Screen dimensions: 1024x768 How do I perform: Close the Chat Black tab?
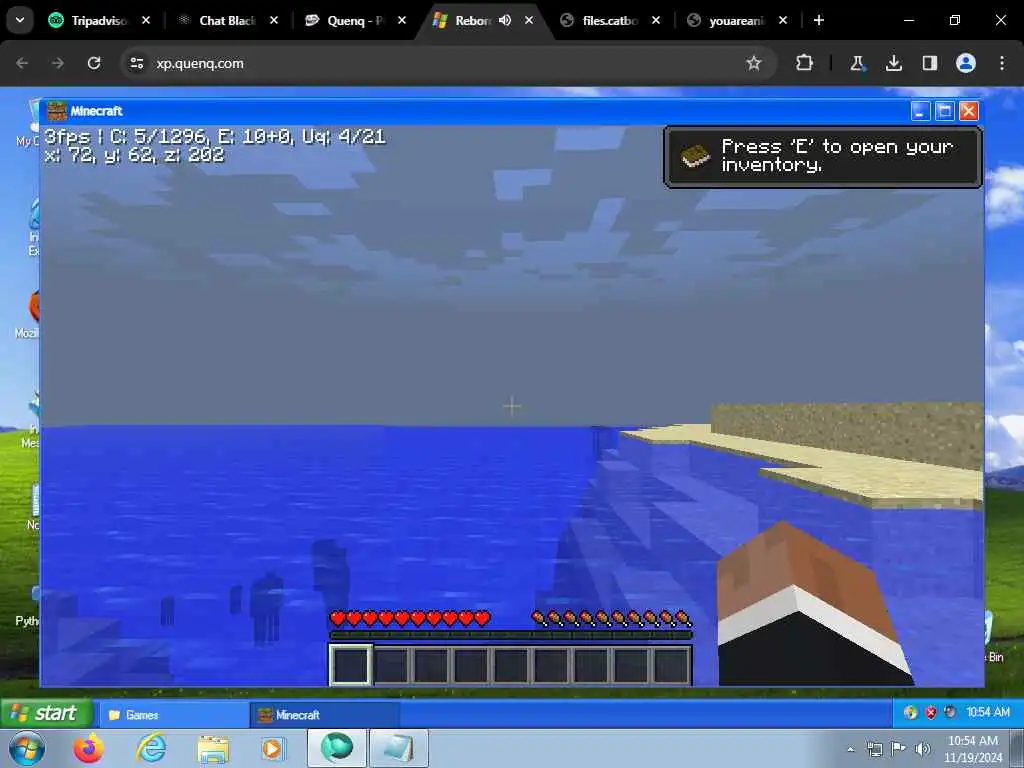274,20
